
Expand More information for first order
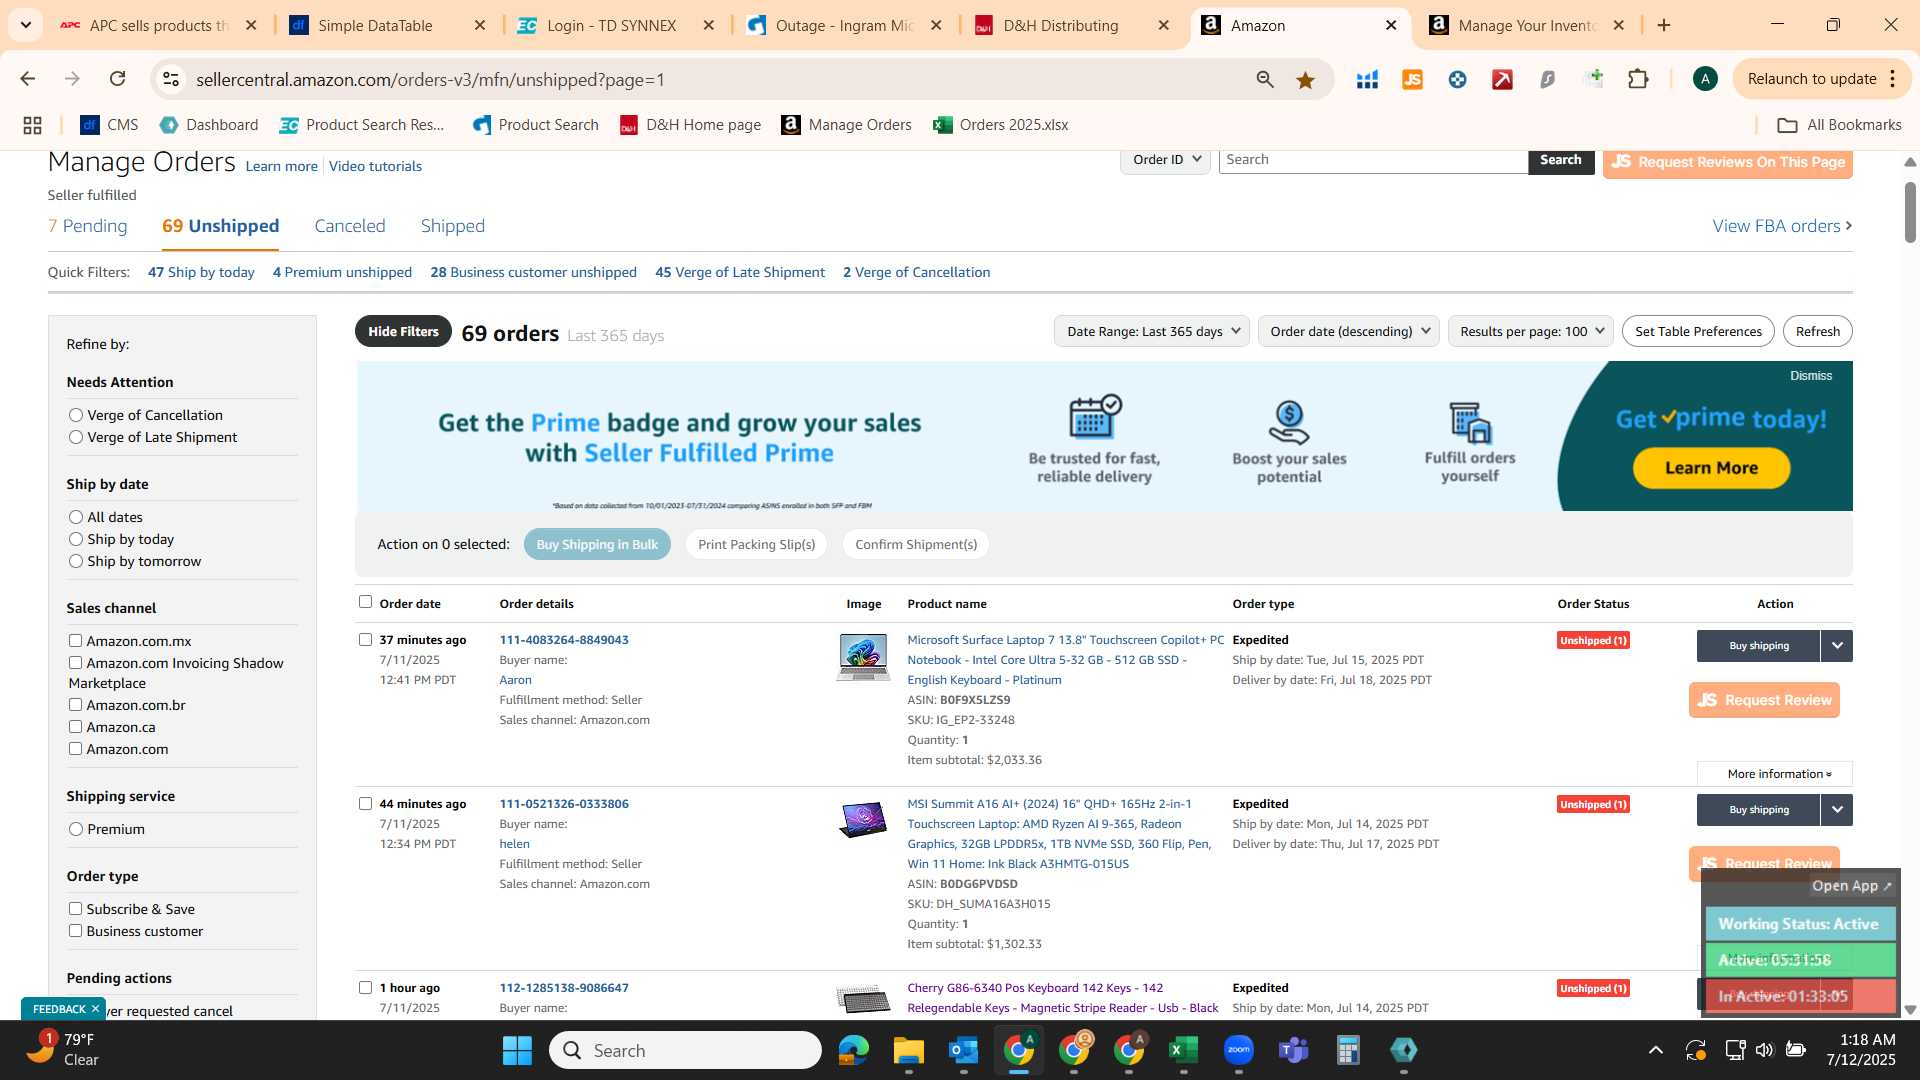[x=1775, y=773]
